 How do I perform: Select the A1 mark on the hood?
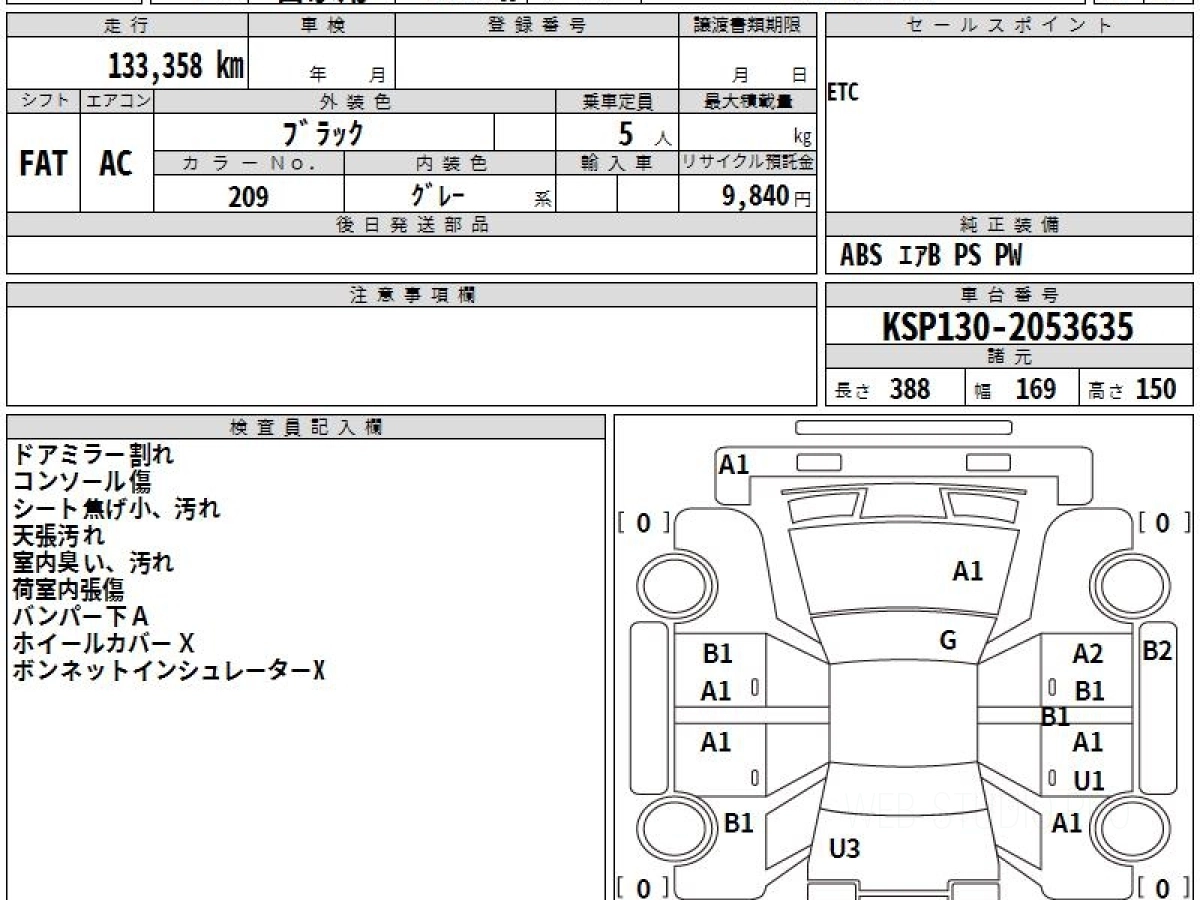point(967,571)
